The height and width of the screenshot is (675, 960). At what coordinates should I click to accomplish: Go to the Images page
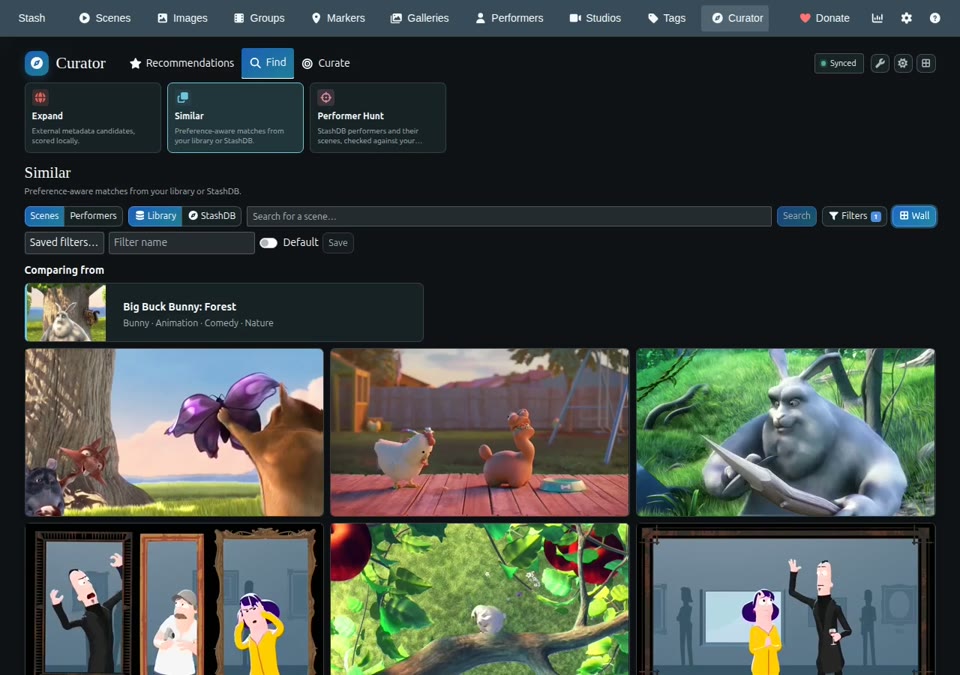click(x=182, y=18)
